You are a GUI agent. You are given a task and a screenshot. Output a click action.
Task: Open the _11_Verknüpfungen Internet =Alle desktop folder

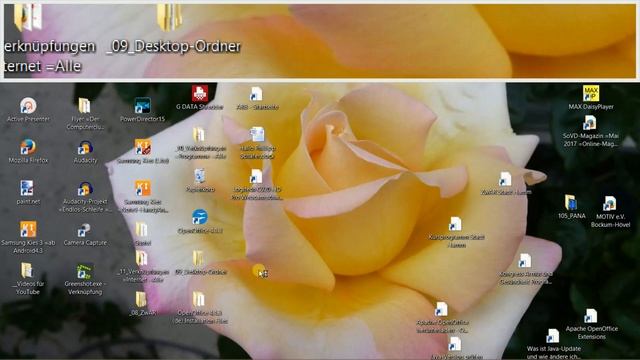142,258
